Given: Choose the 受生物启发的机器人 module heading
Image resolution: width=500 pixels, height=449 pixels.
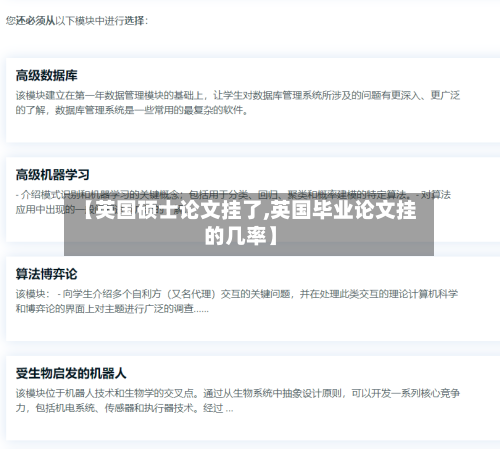Looking at the screenshot, I should tap(71, 373).
